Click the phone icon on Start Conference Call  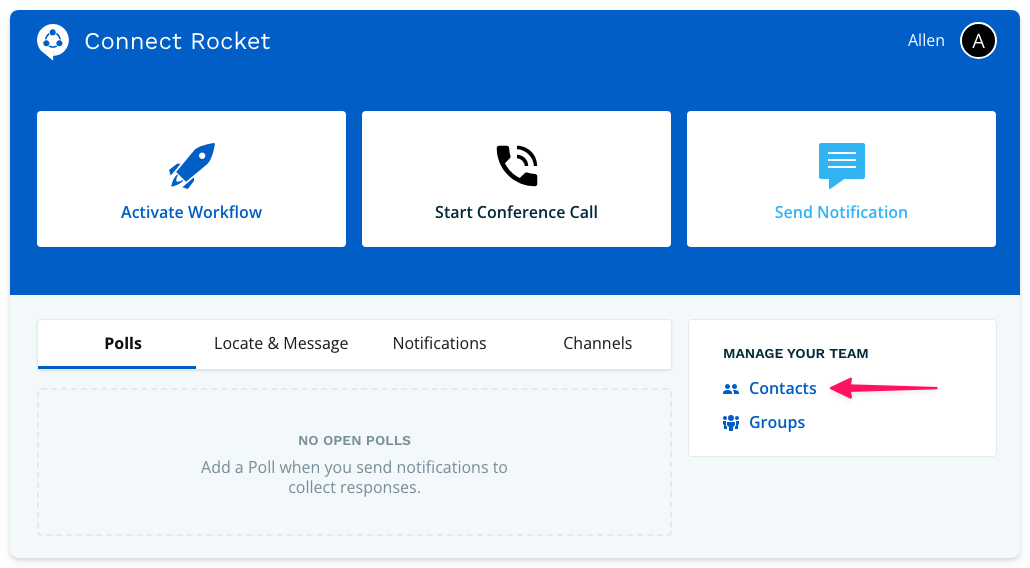coord(517,165)
